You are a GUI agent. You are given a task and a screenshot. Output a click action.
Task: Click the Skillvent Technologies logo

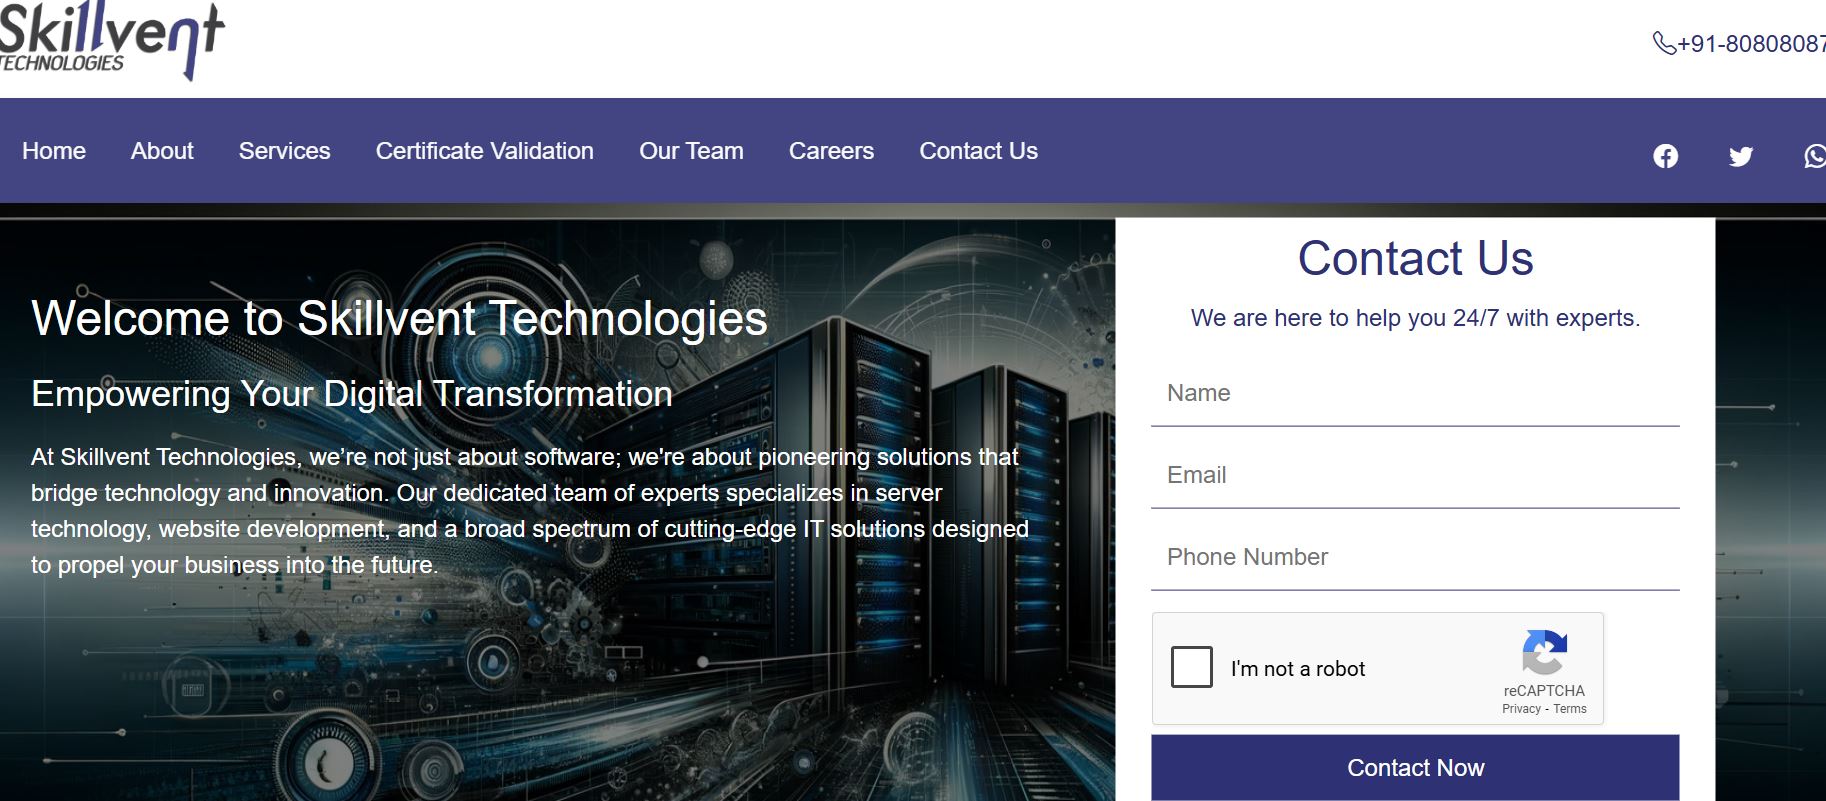tap(111, 41)
